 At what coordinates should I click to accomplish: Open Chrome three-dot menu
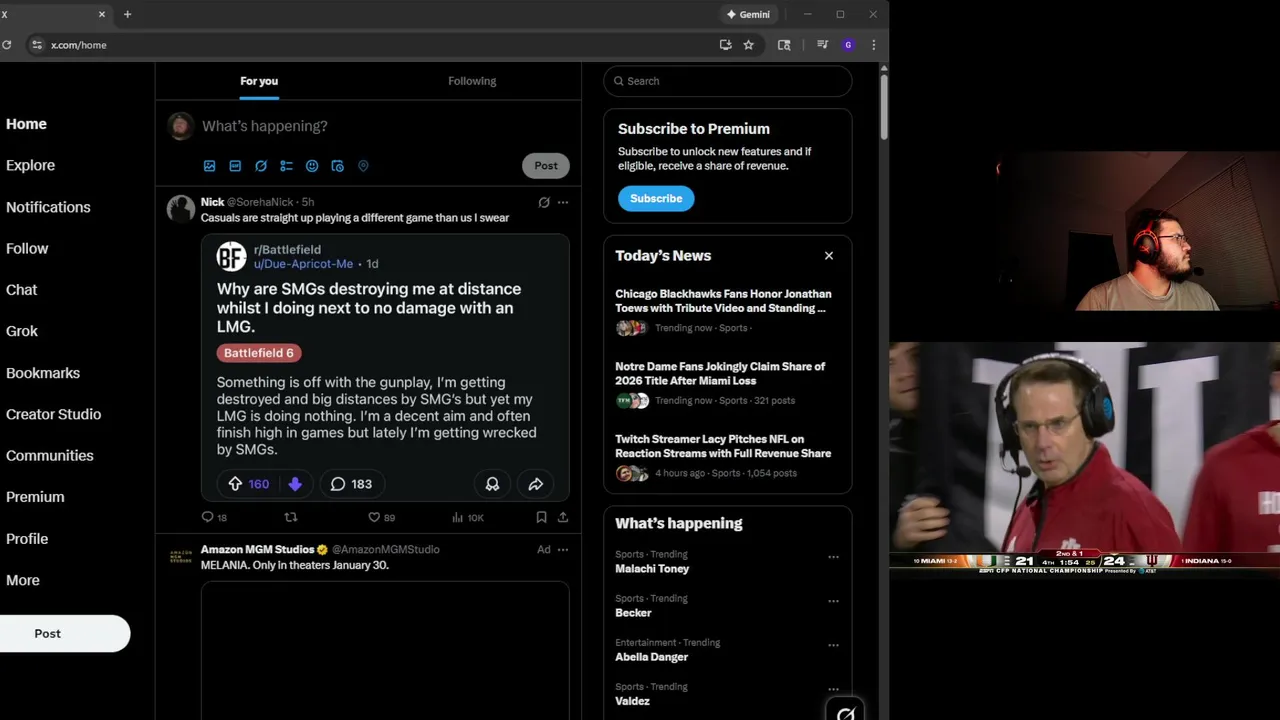[x=873, y=45]
